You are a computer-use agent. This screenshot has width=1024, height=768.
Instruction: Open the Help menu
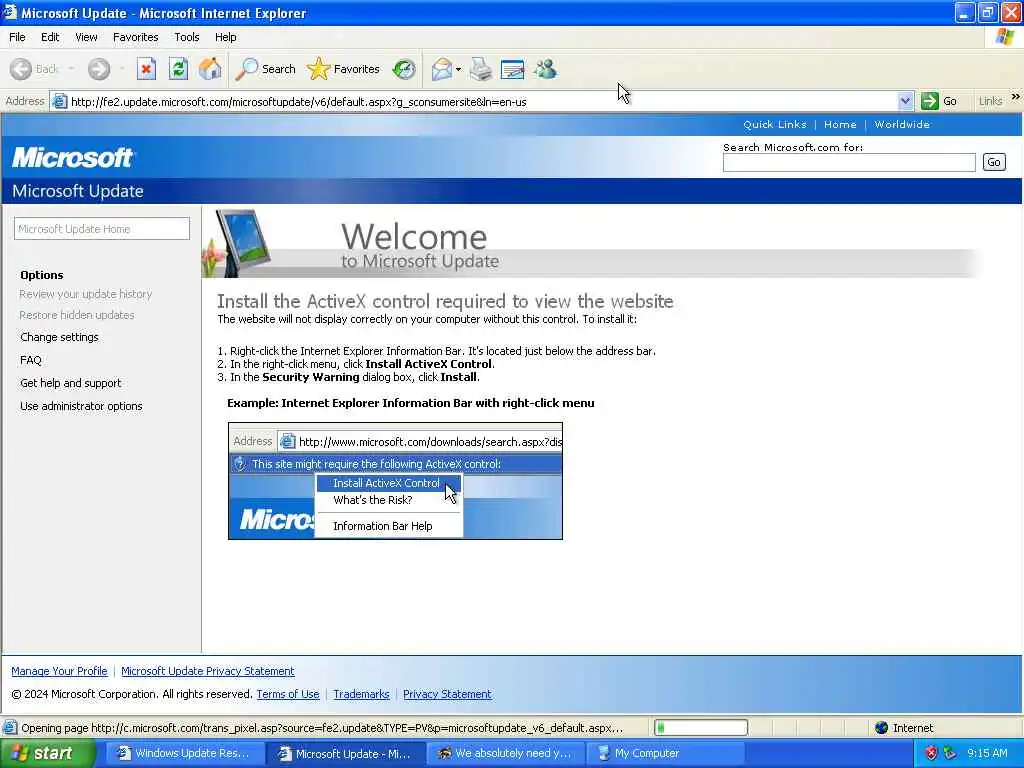[225, 37]
